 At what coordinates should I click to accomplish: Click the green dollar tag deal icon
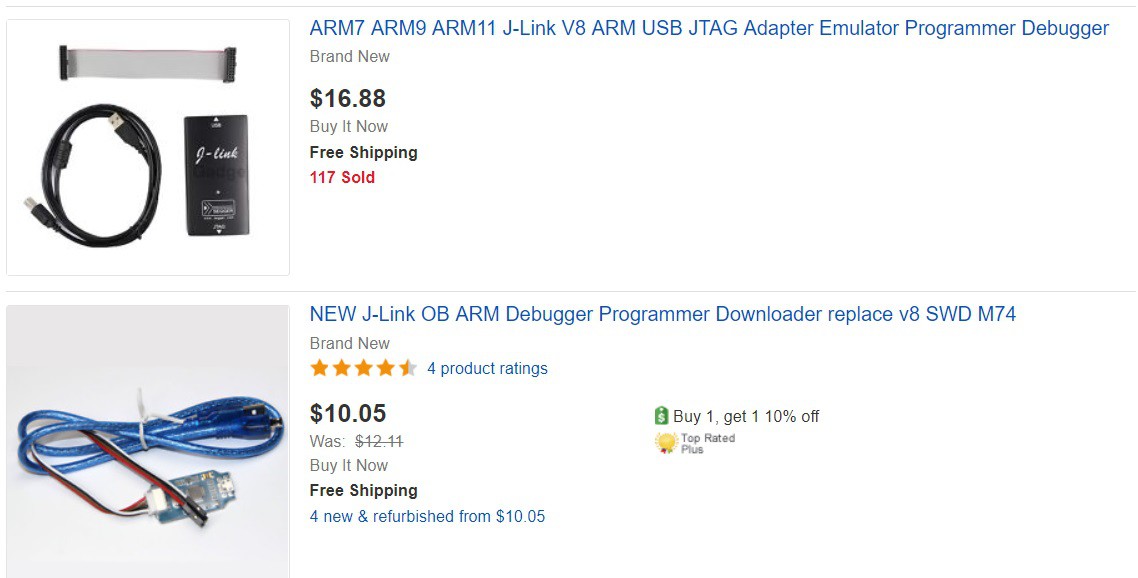click(x=660, y=416)
